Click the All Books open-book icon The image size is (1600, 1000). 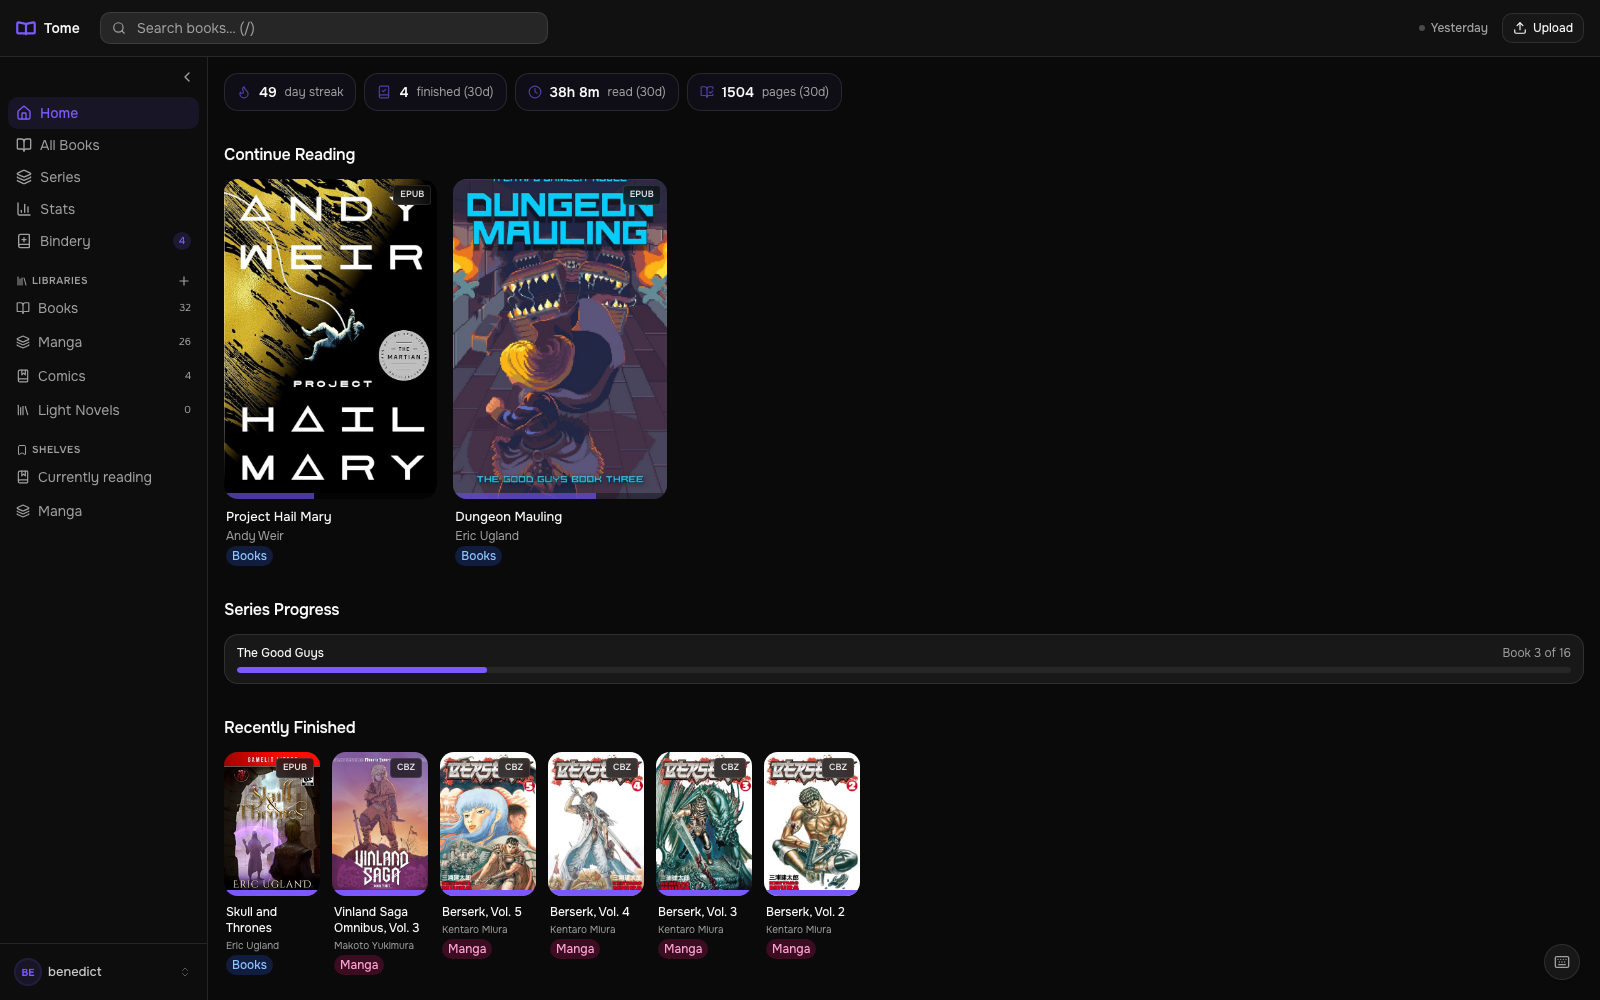pos(24,145)
